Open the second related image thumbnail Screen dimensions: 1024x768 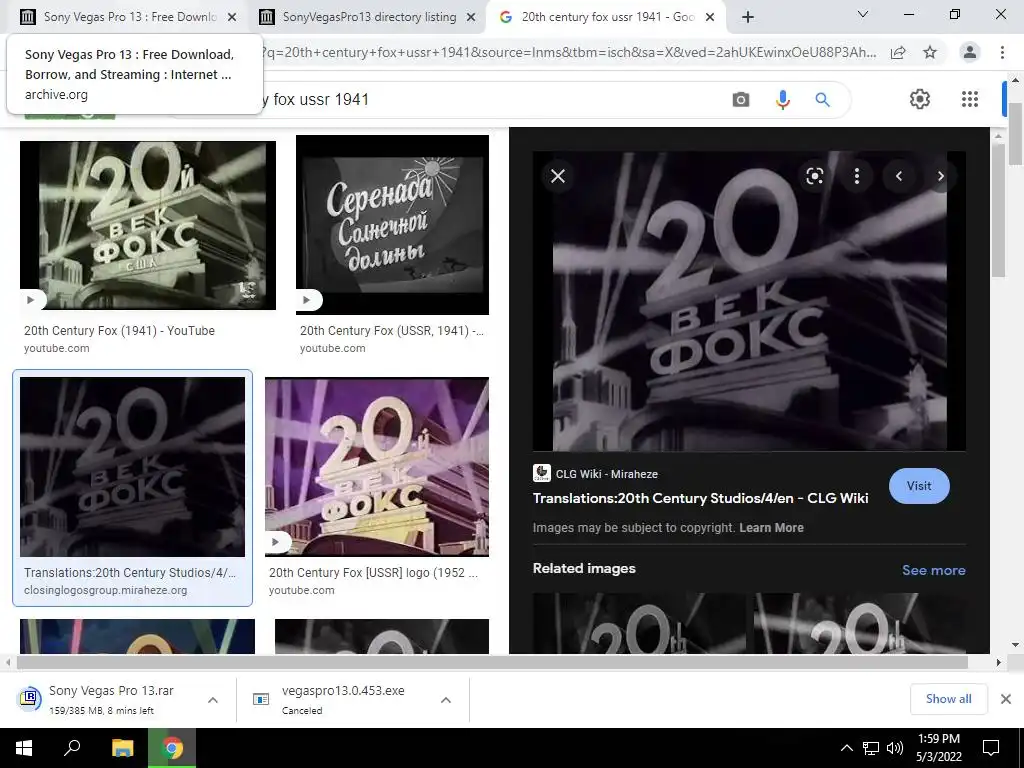point(859,622)
